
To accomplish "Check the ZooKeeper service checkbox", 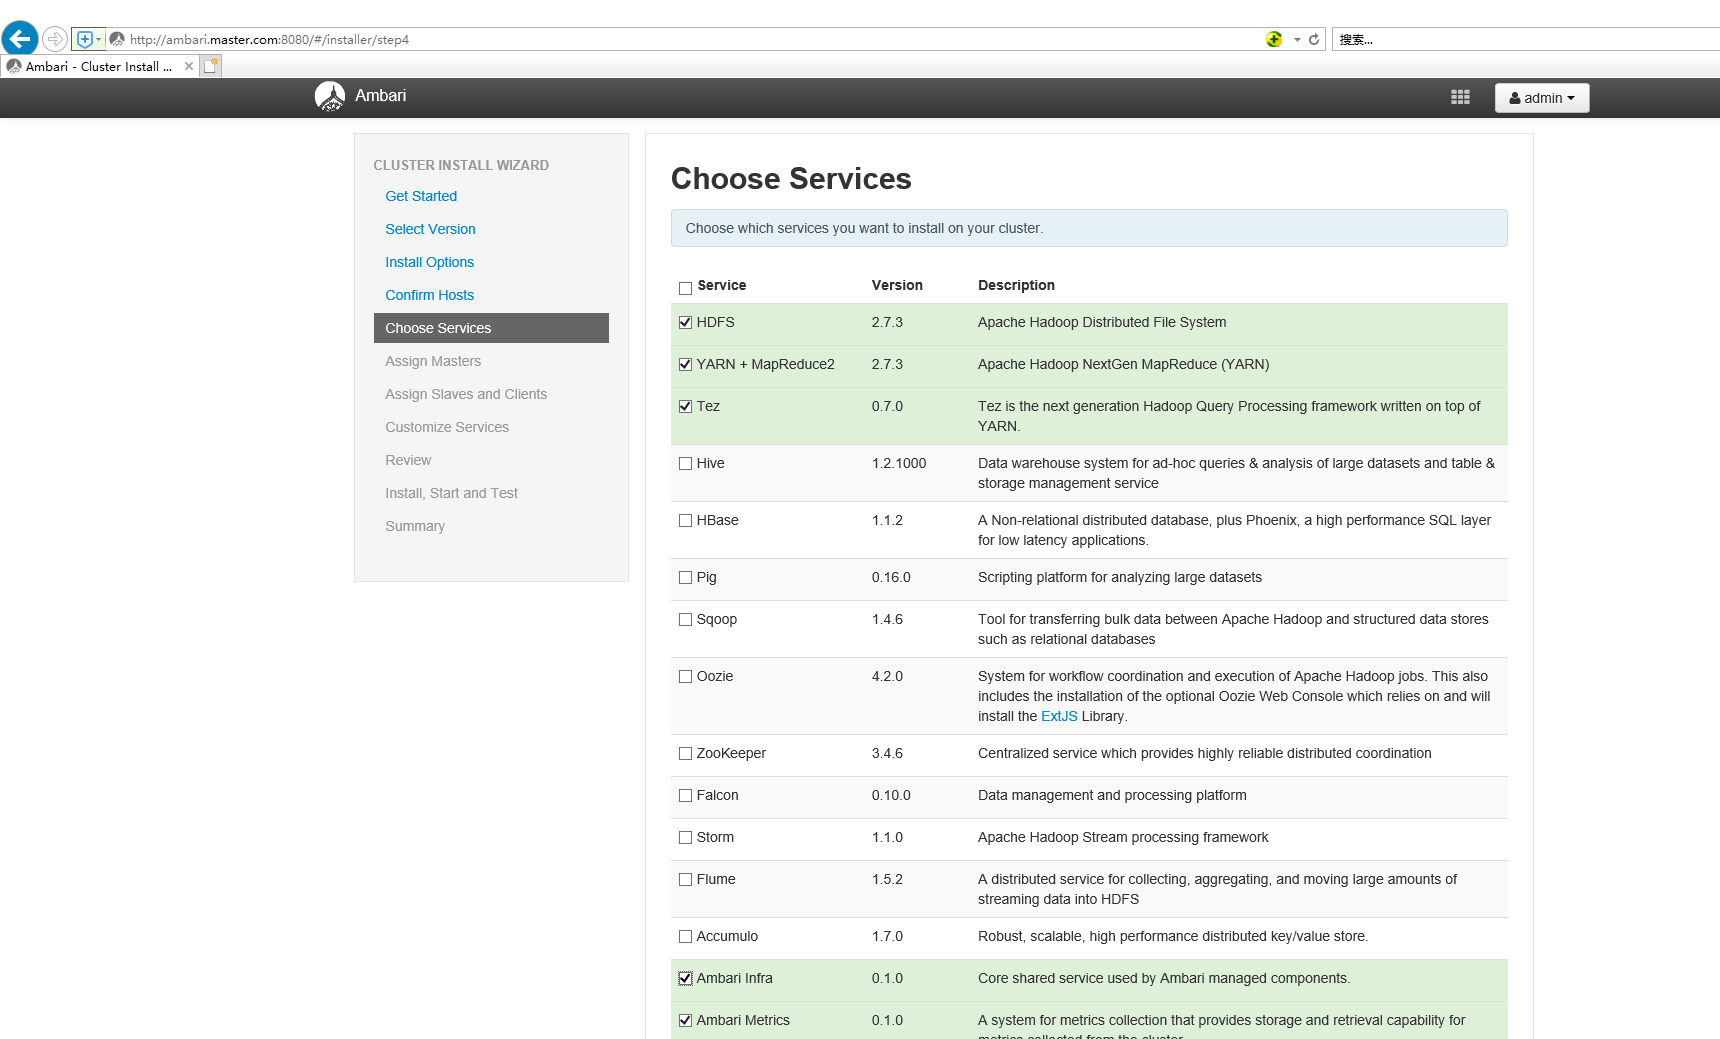I will click(x=685, y=753).
